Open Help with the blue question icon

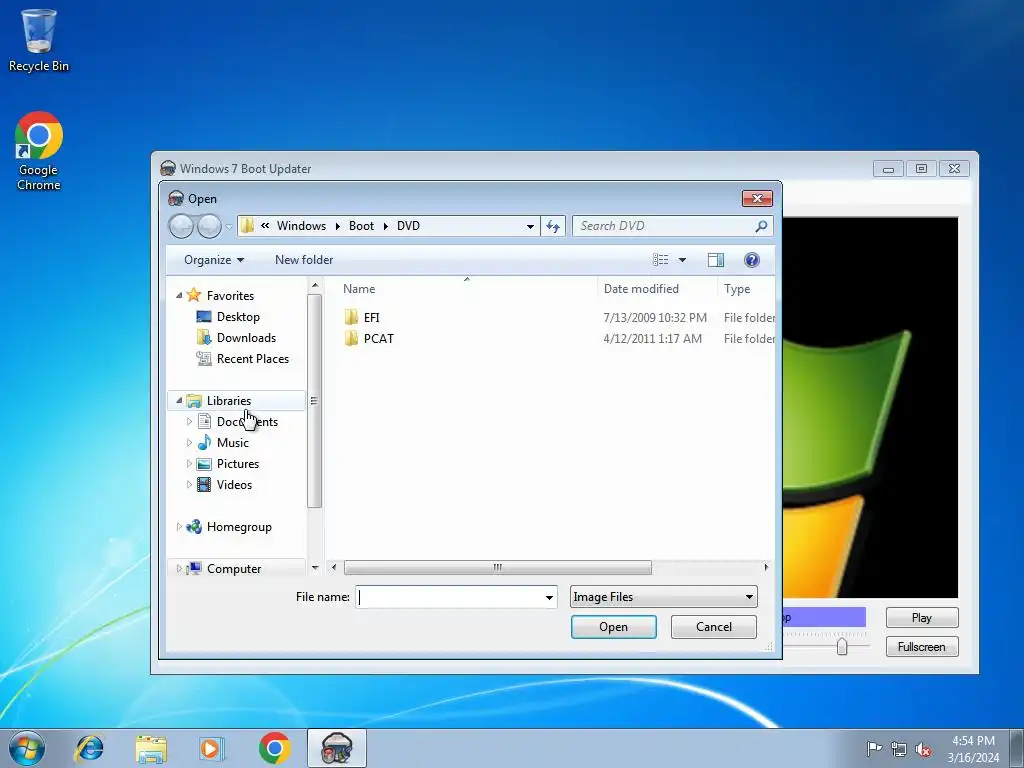tap(752, 260)
